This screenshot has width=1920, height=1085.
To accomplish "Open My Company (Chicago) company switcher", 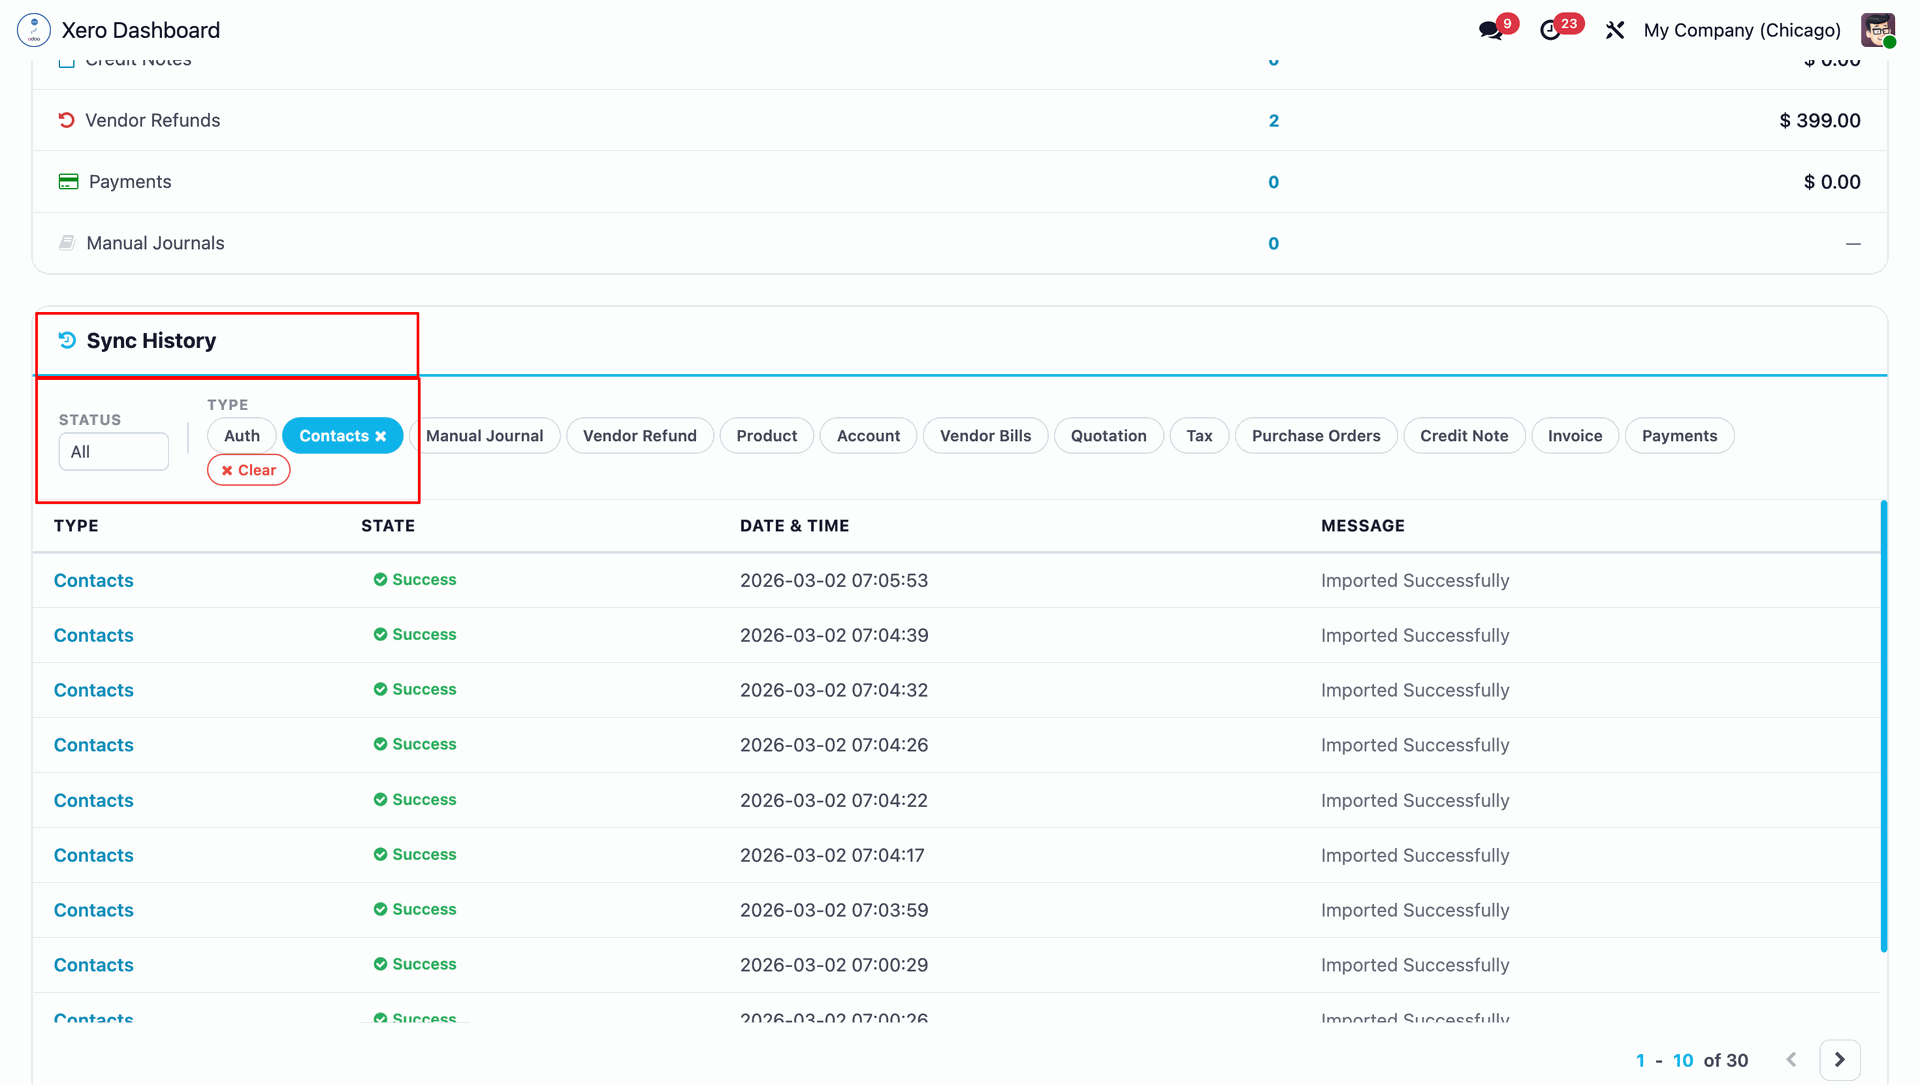I will 1741,30.
